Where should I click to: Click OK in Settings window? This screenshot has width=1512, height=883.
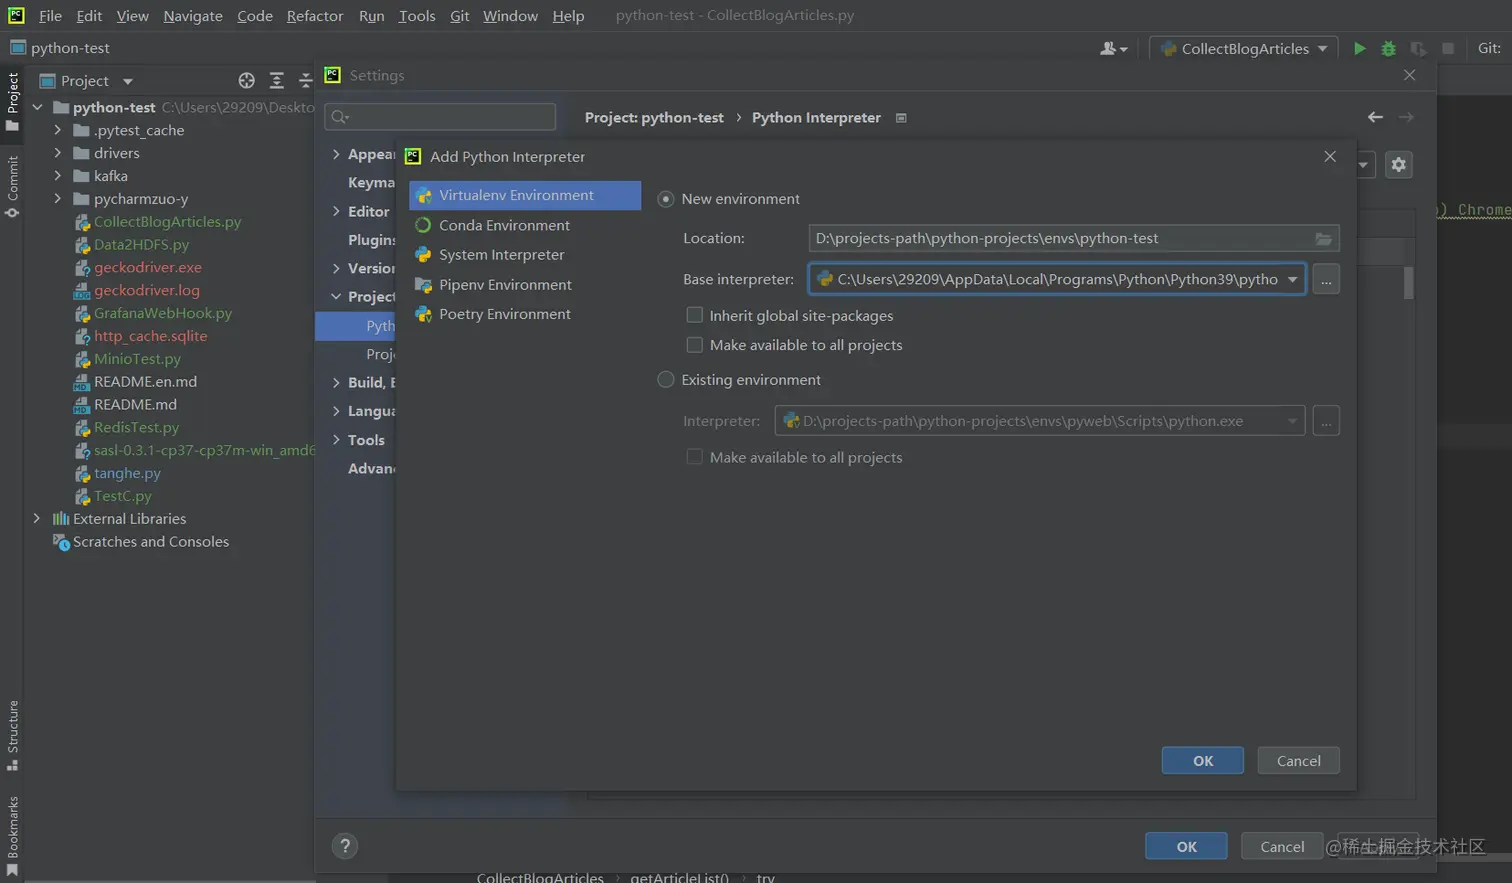pos(1186,847)
